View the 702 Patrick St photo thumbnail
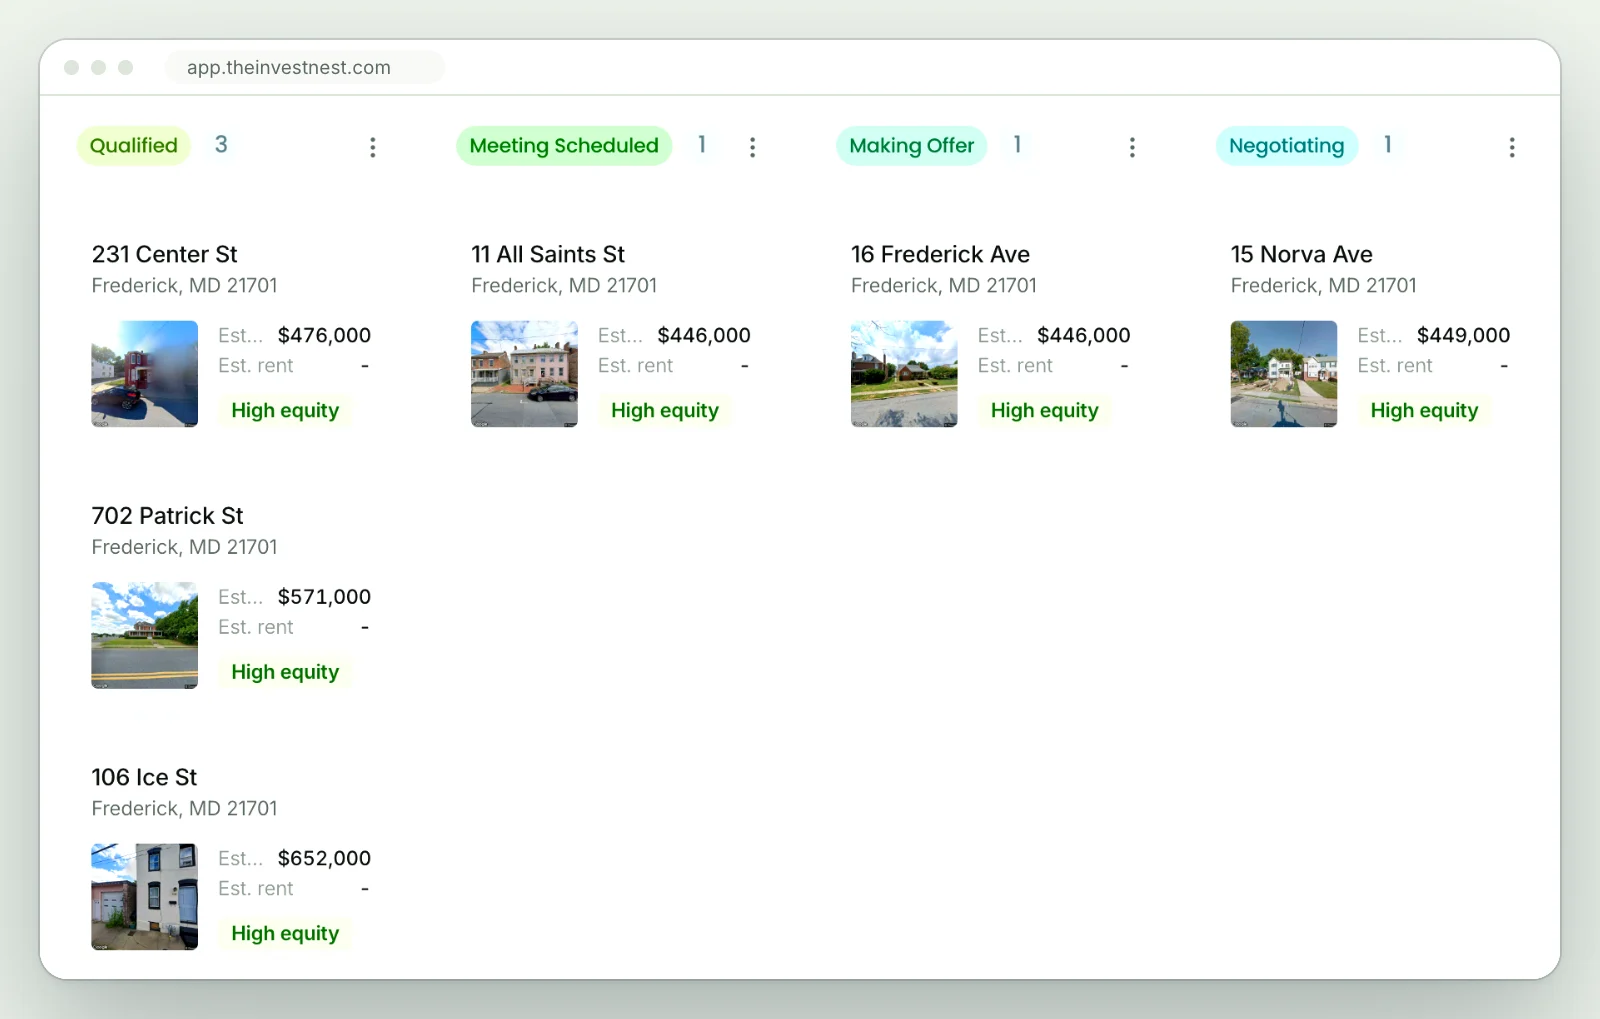 145,635
